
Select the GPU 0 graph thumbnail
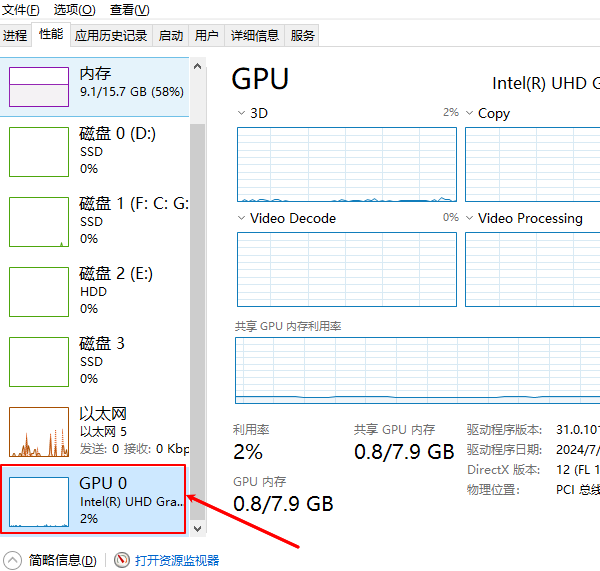click(39, 501)
